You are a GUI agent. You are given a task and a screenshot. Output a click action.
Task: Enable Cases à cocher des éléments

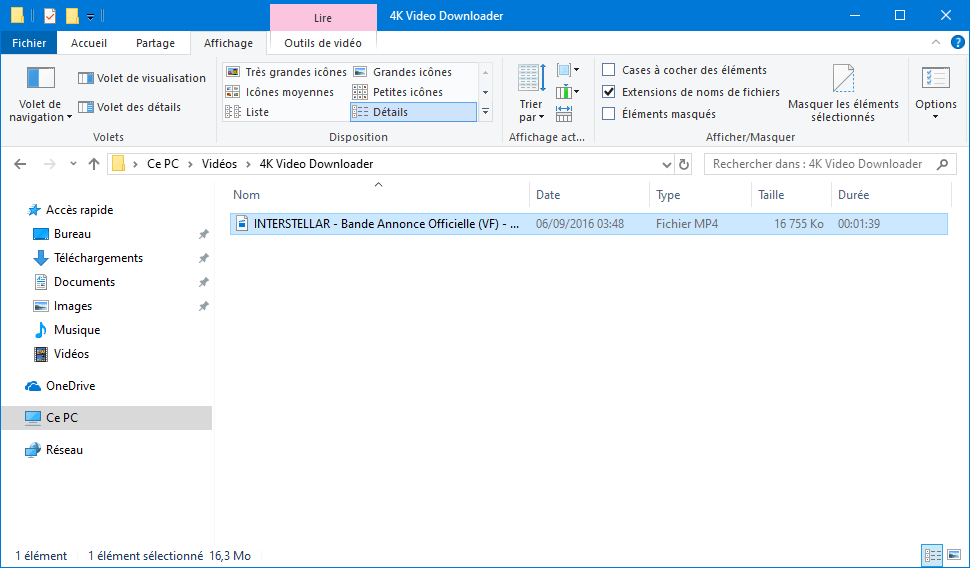coord(609,70)
